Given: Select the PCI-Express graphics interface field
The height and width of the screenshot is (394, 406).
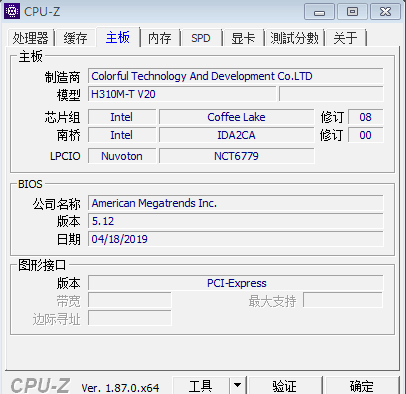Looking at the screenshot, I should tap(236, 283).
